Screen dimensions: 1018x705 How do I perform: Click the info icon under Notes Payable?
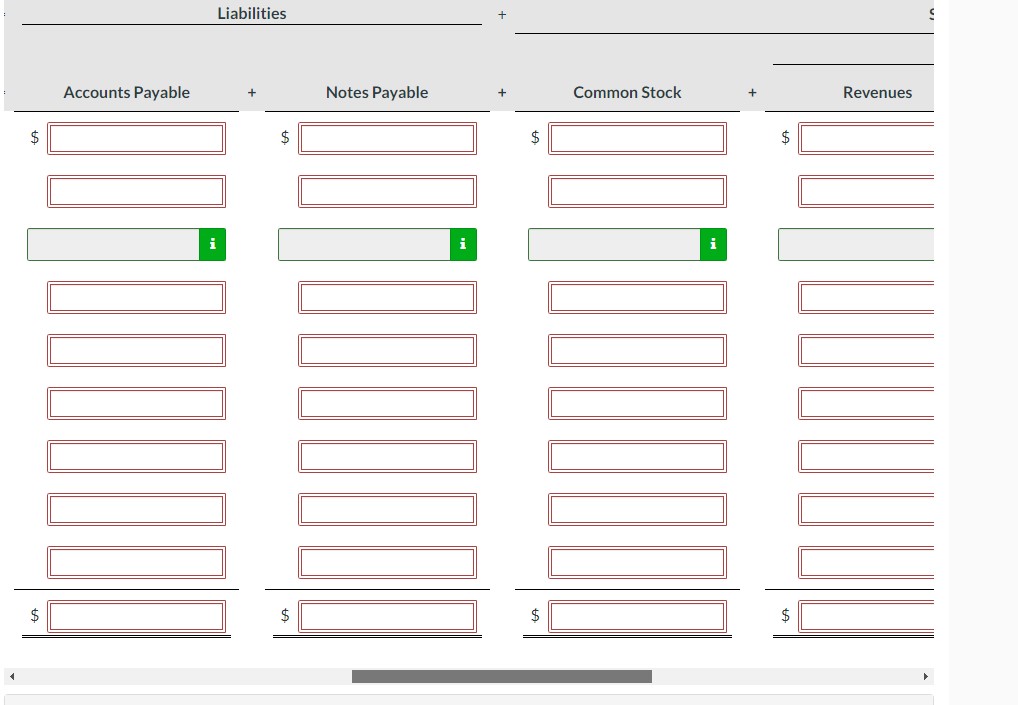(x=463, y=244)
